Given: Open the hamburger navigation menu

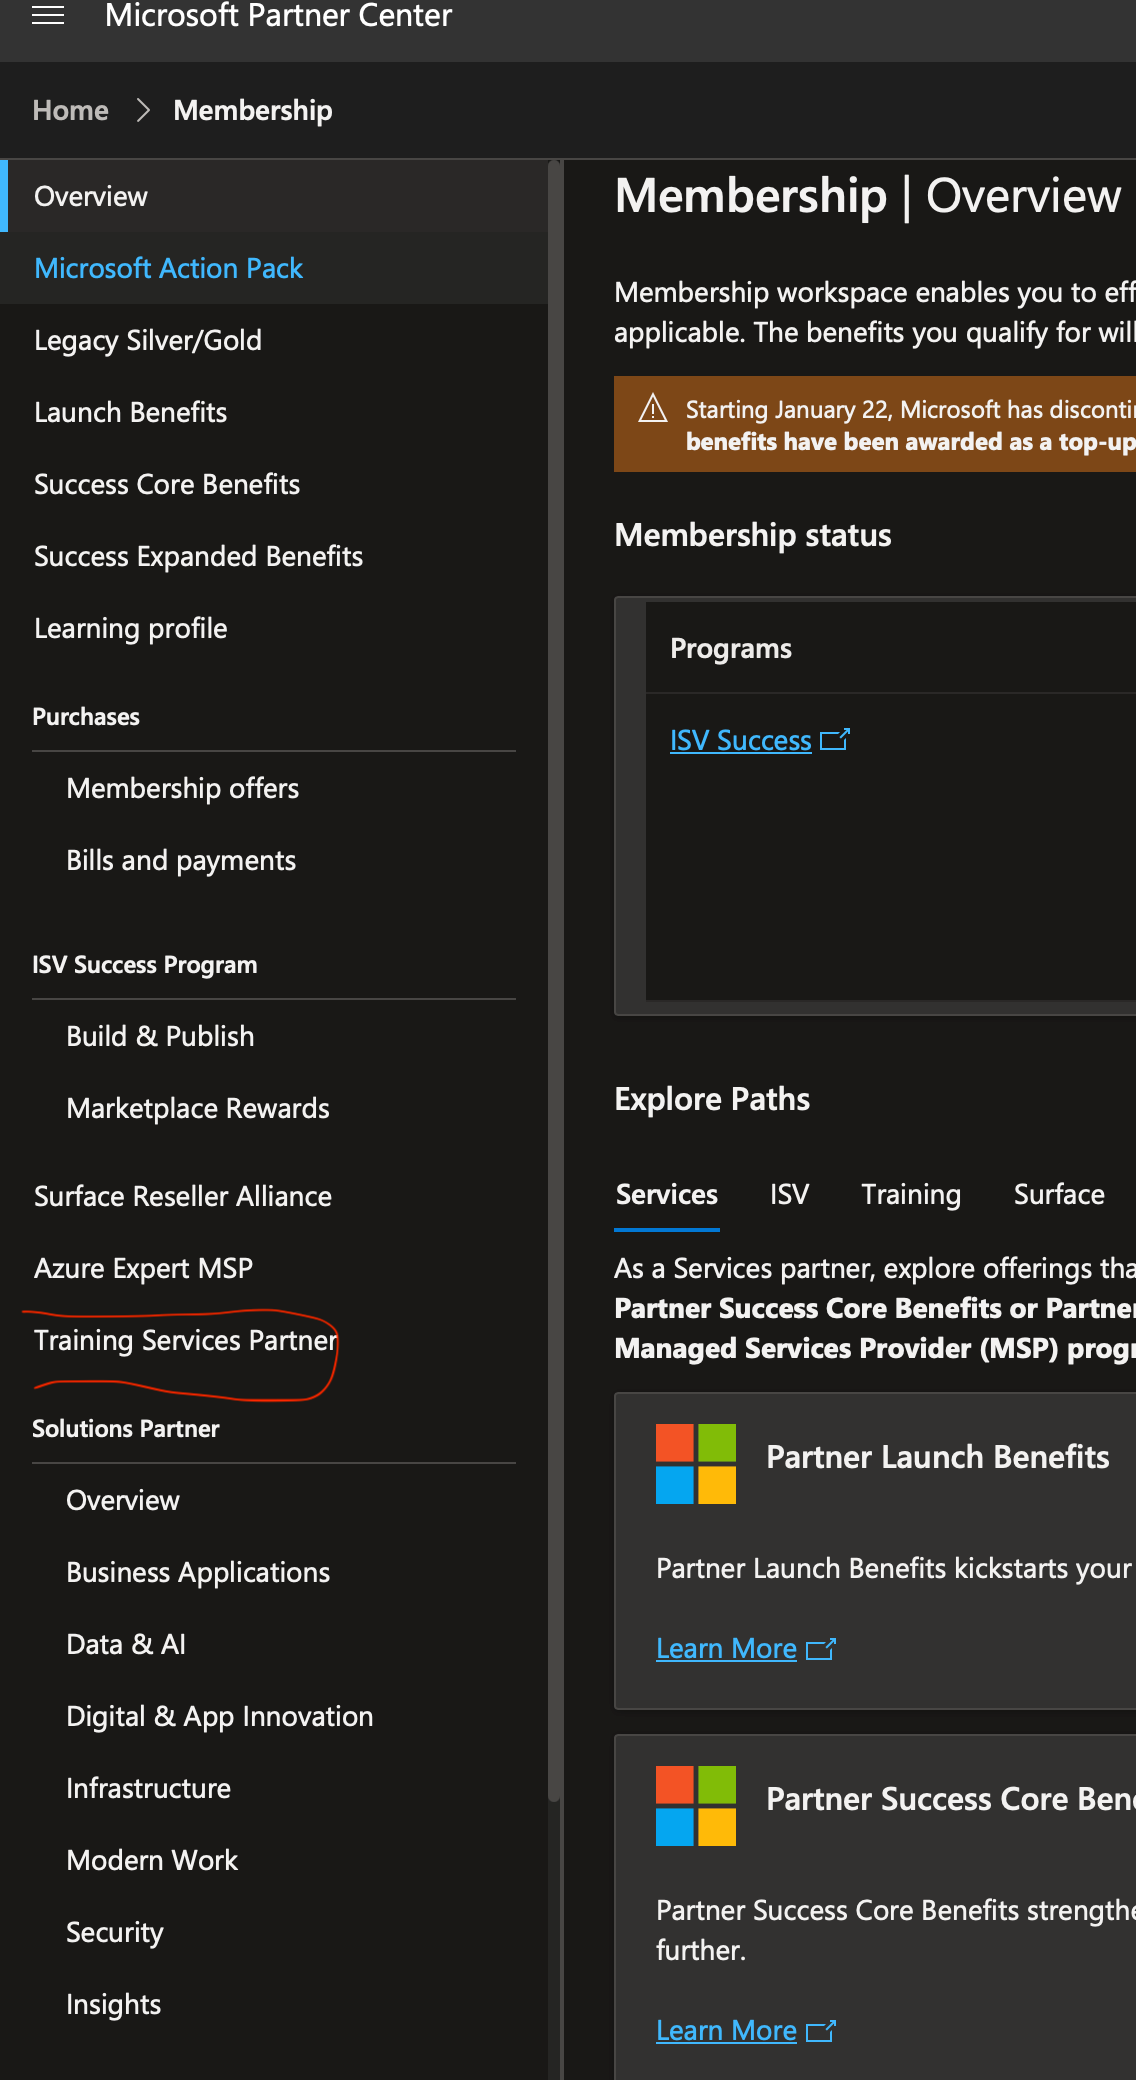Looking at the screenshot, I should pyautogui.click(x=48, y=15).
